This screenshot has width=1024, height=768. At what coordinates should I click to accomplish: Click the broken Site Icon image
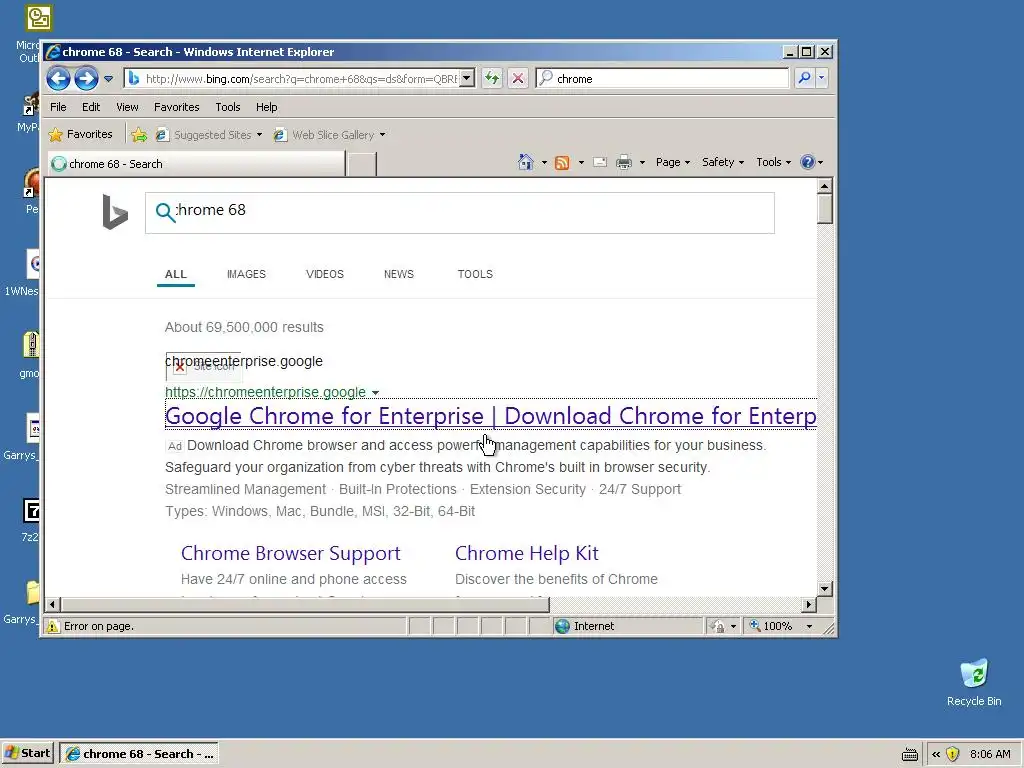pyautogui.click(x=204, y=367)
